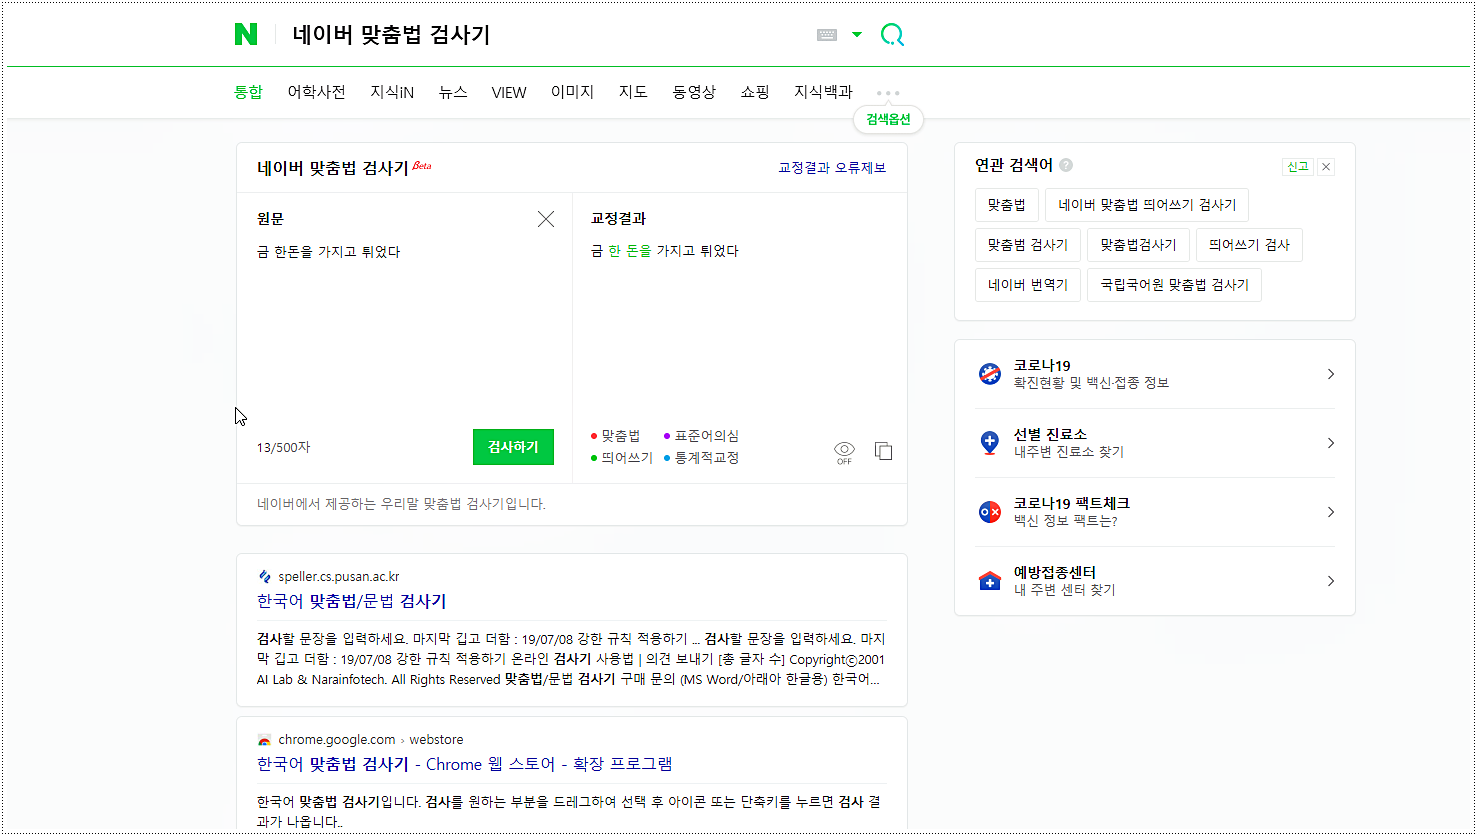This screenshot has width=1477, height=836.
Task: Click the 네이버 맞춤법 검사기 Beta heading
Action: point(344,168)
